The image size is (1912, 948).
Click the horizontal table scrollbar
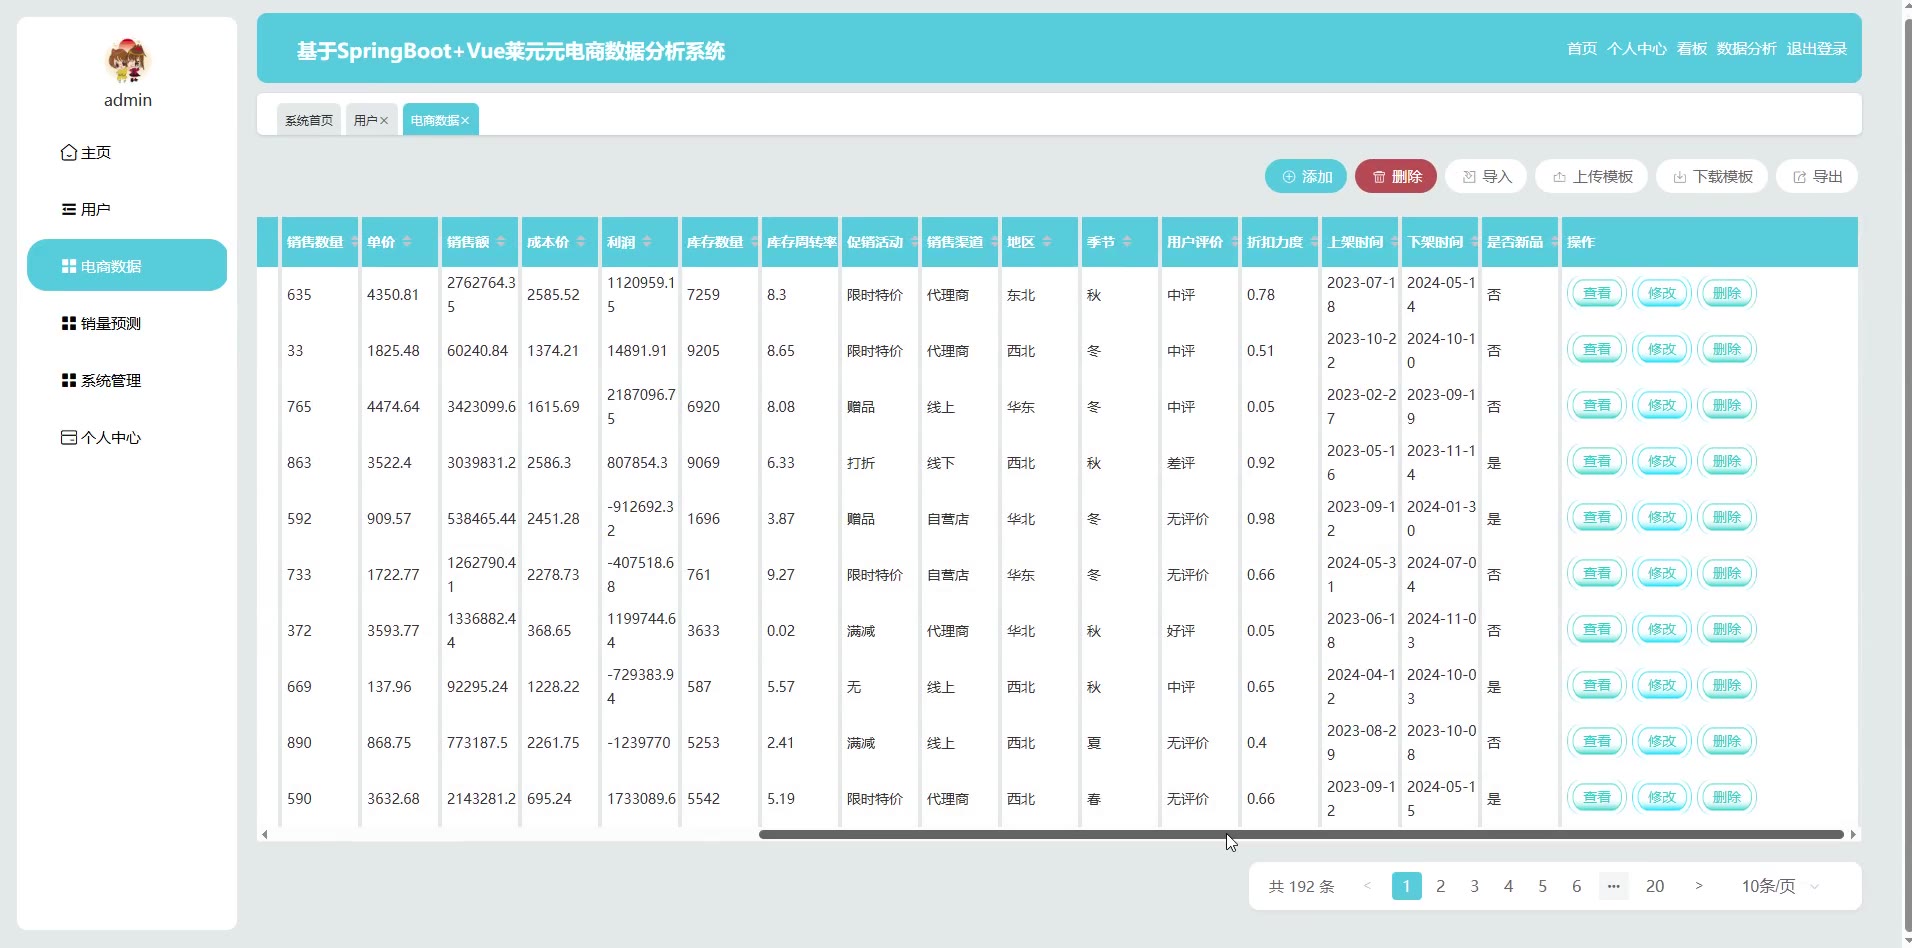click(x=1300, y=834)
